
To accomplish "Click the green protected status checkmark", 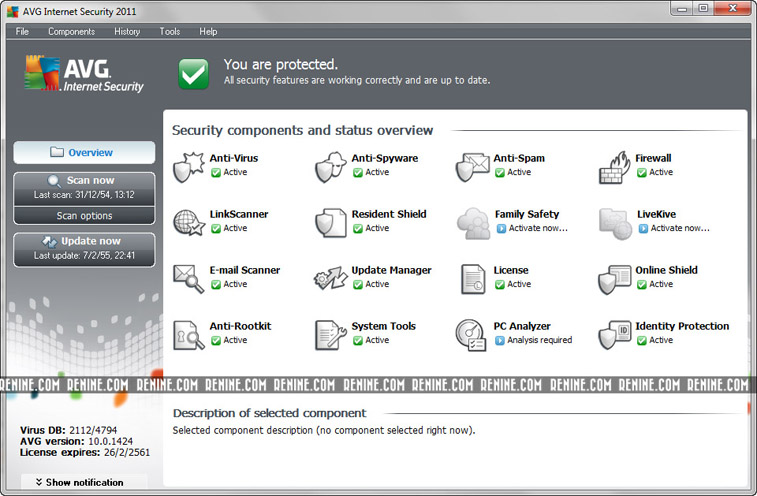I will tap(193, 74).
